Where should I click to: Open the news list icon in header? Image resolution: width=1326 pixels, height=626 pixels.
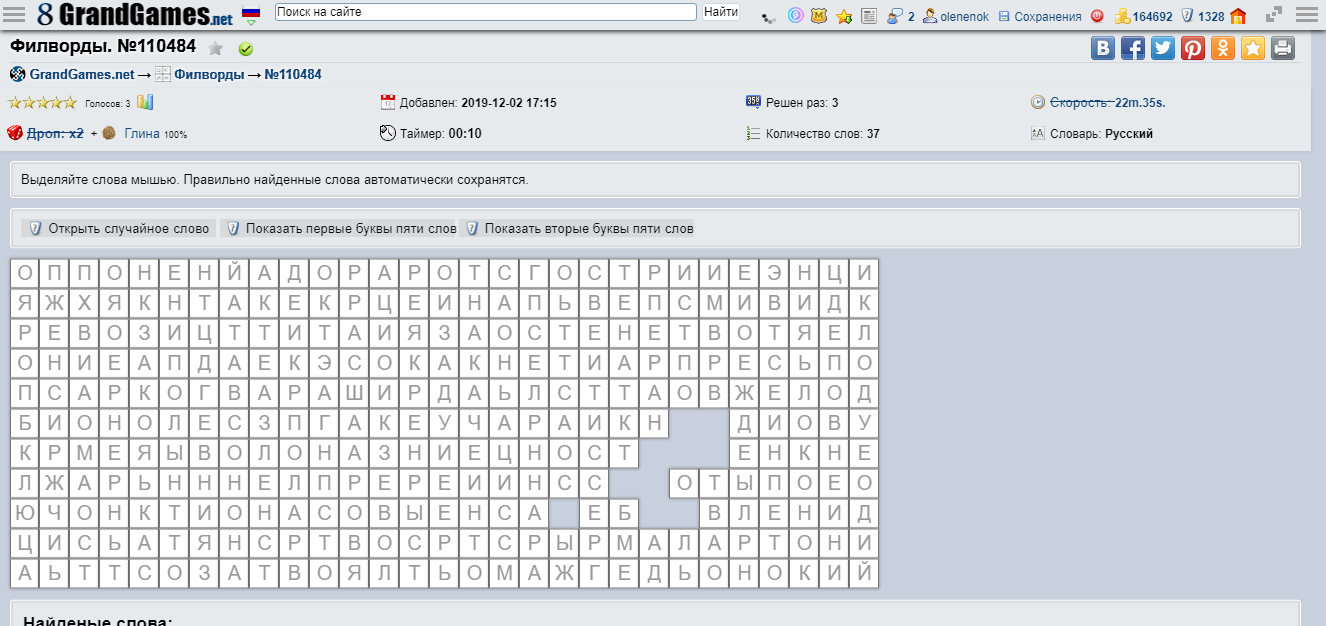coord(869,16)
